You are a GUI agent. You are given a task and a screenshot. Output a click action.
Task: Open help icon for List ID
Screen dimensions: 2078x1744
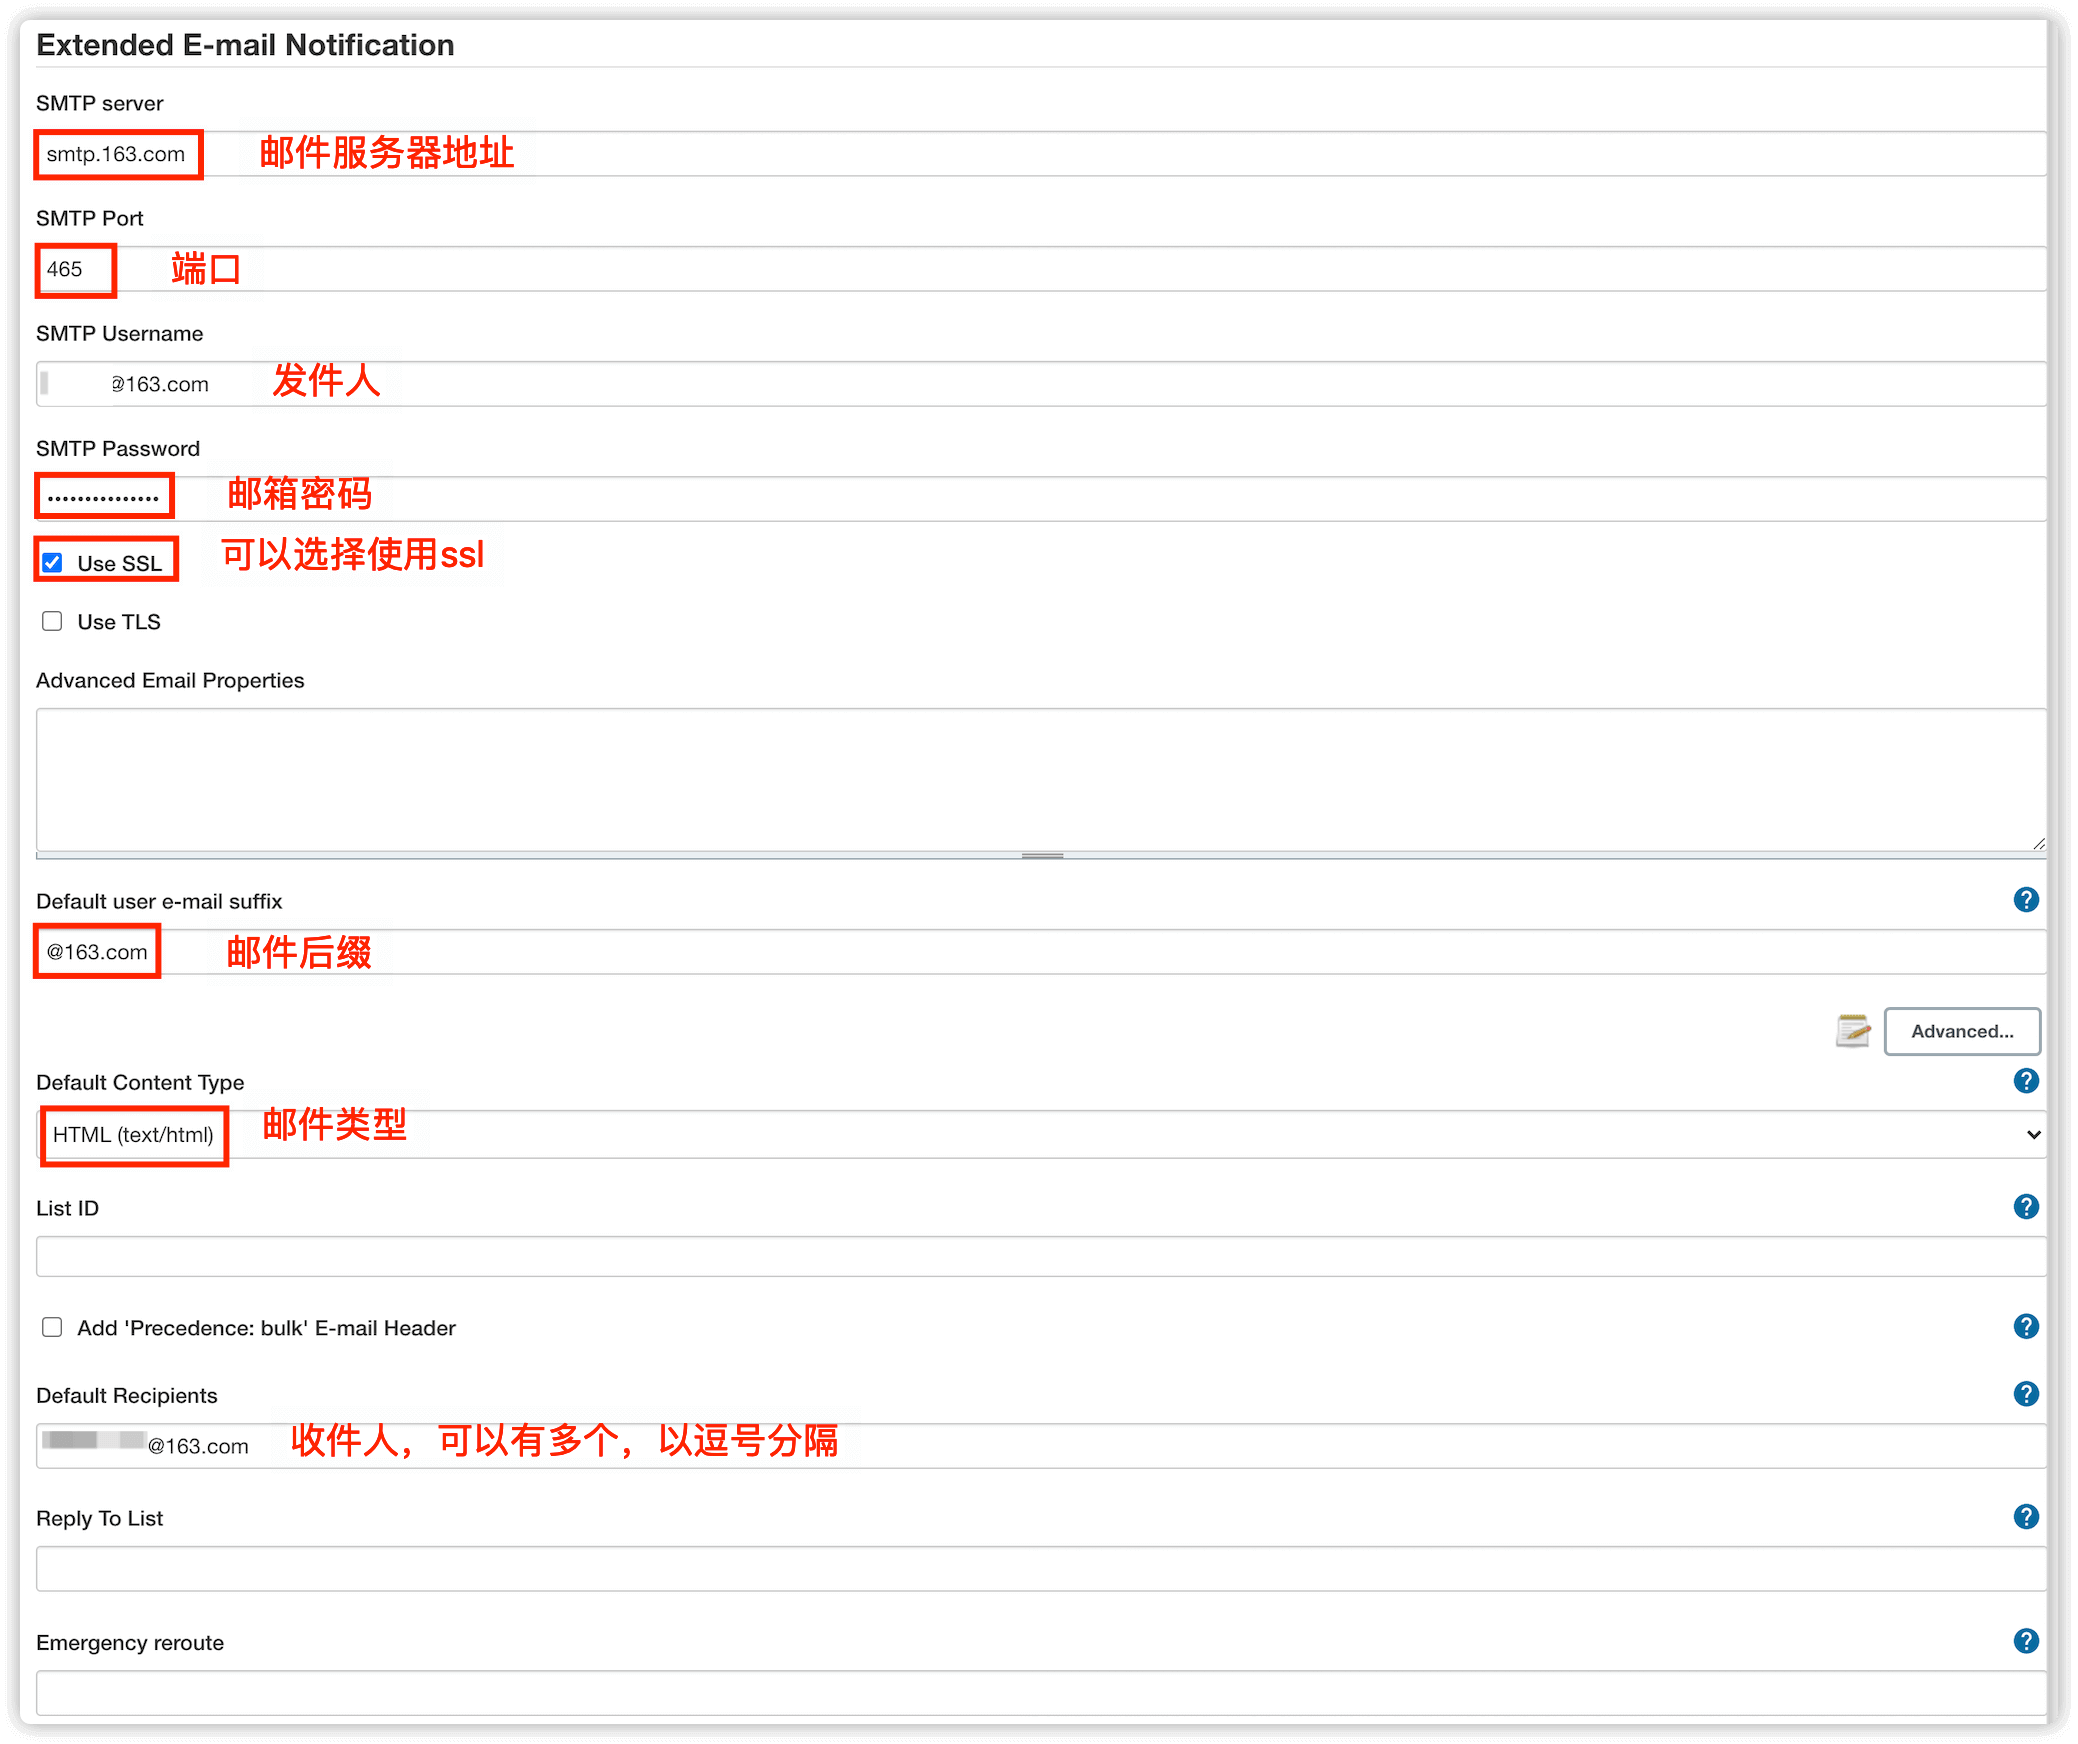point(2025,1207)
